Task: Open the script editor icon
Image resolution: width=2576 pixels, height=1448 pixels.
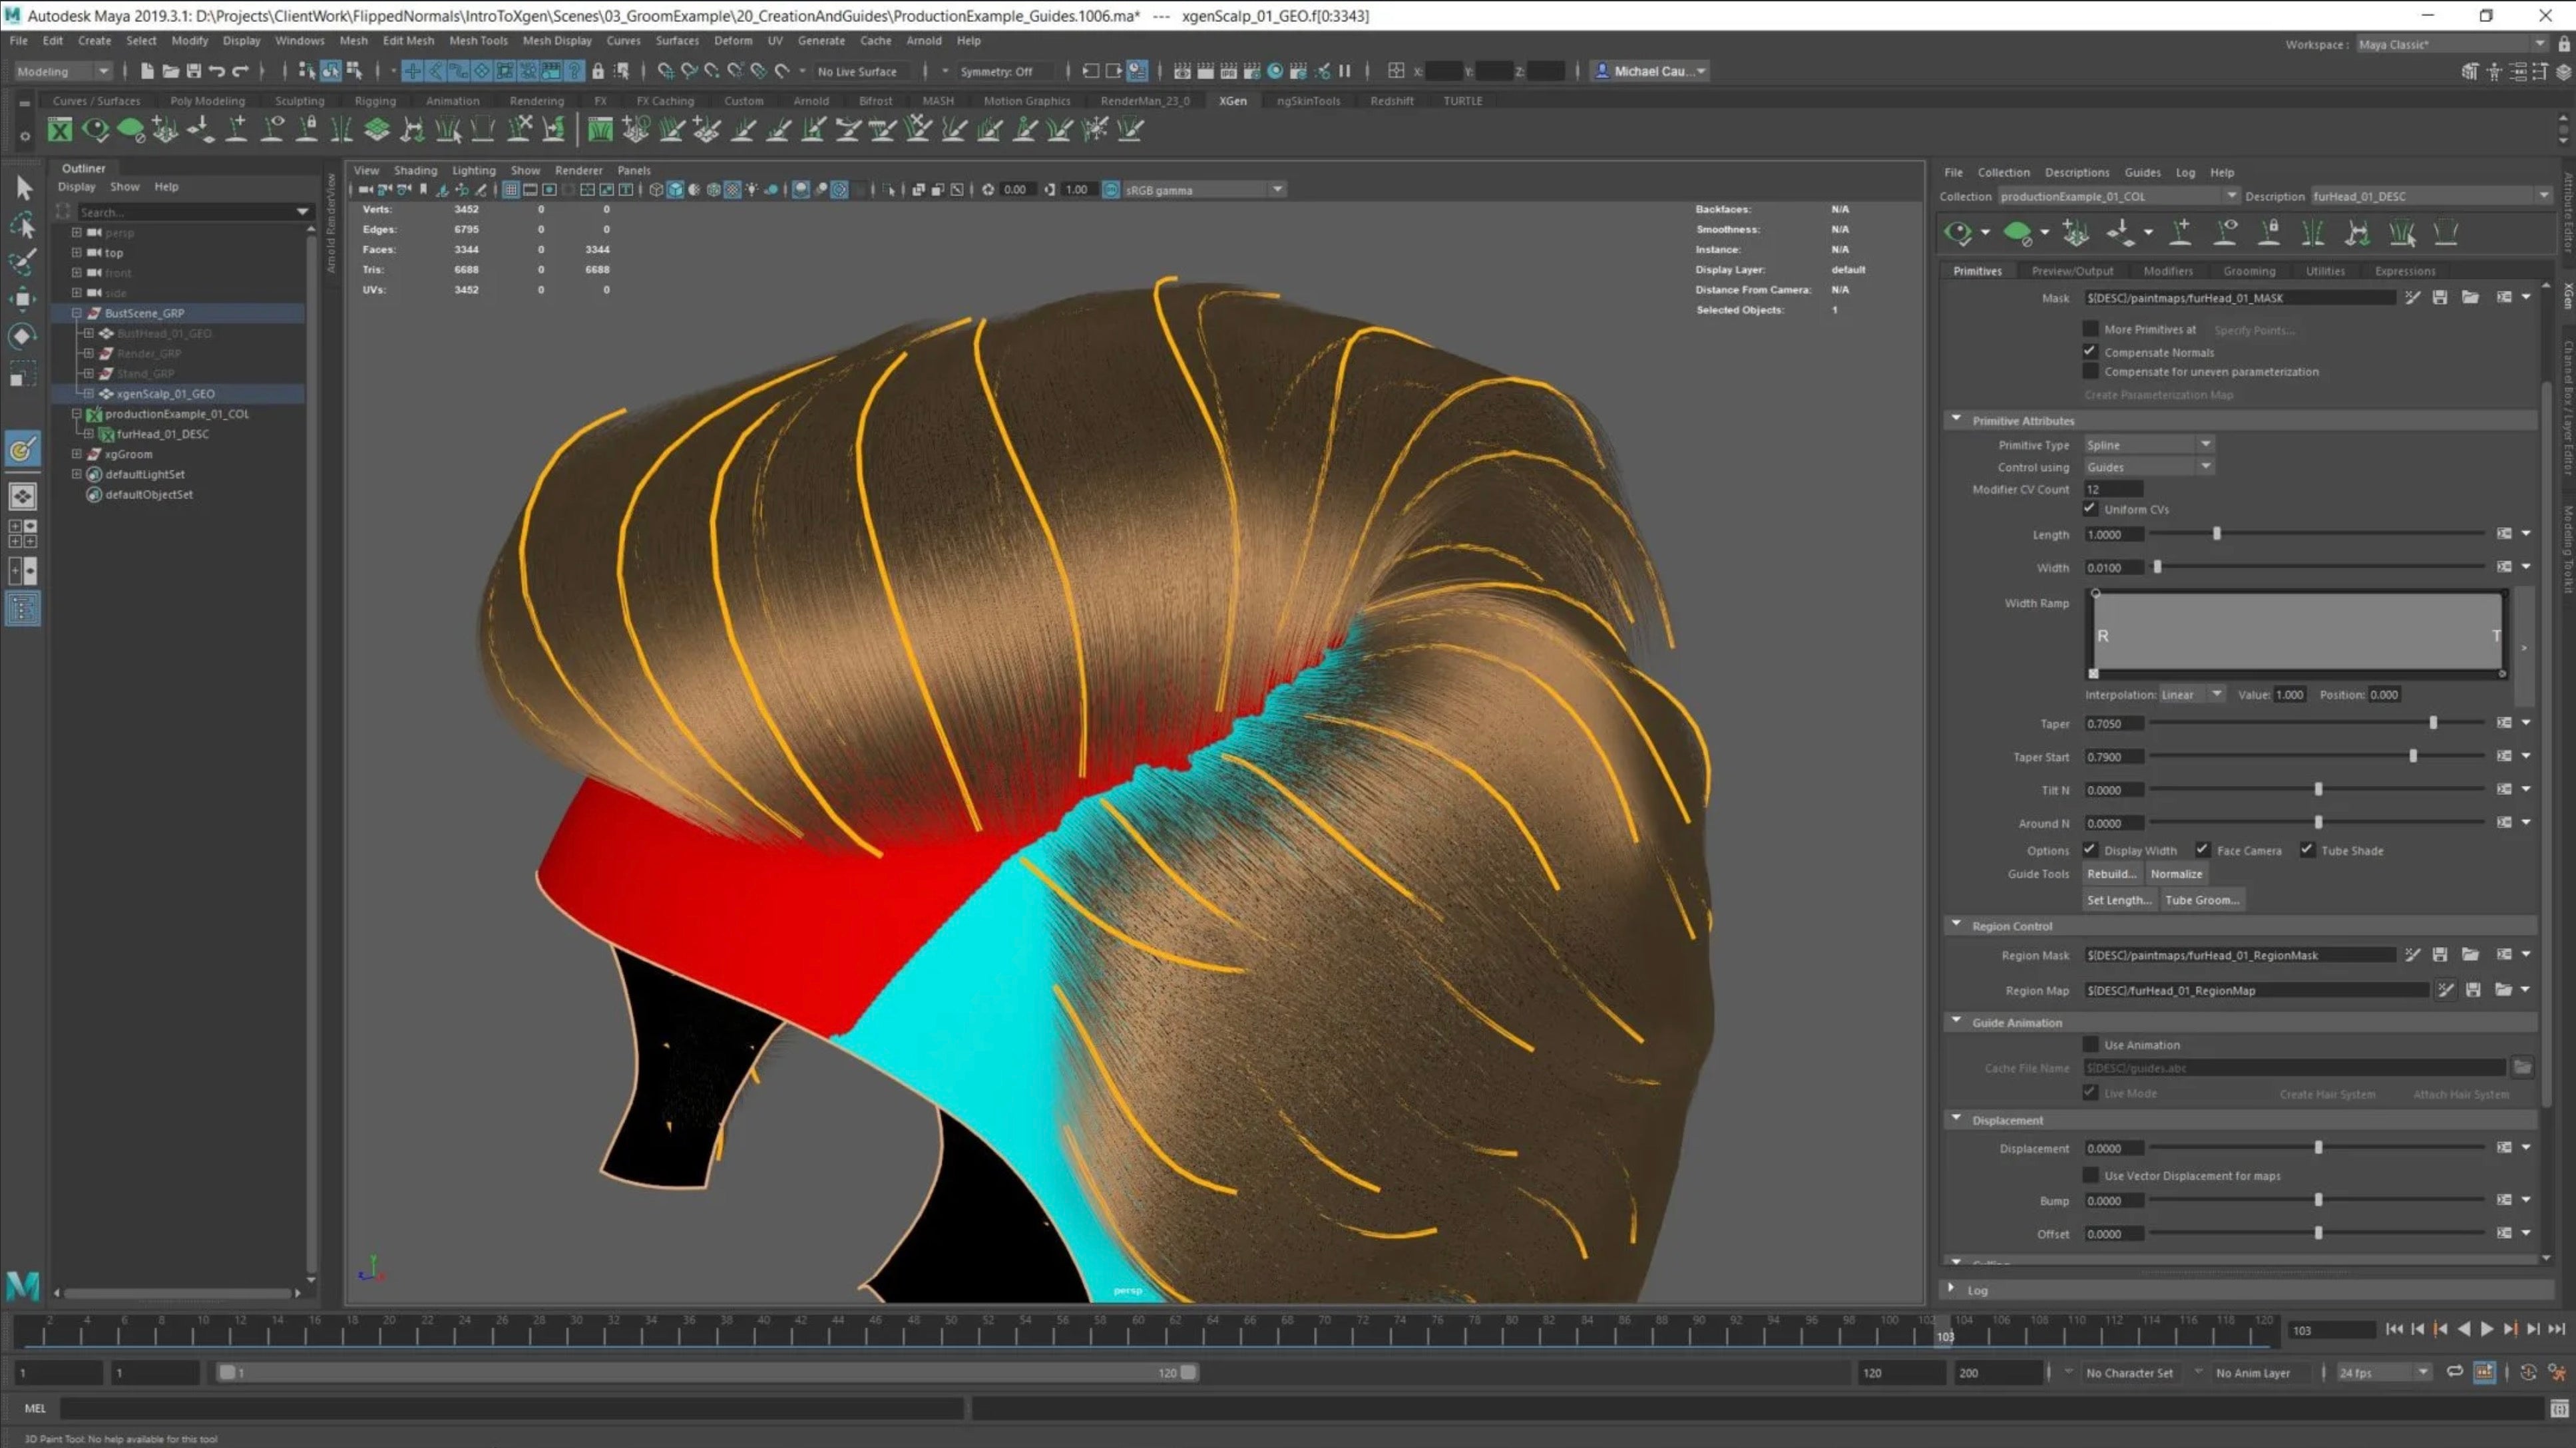Action: [x=2559, y=1409]
